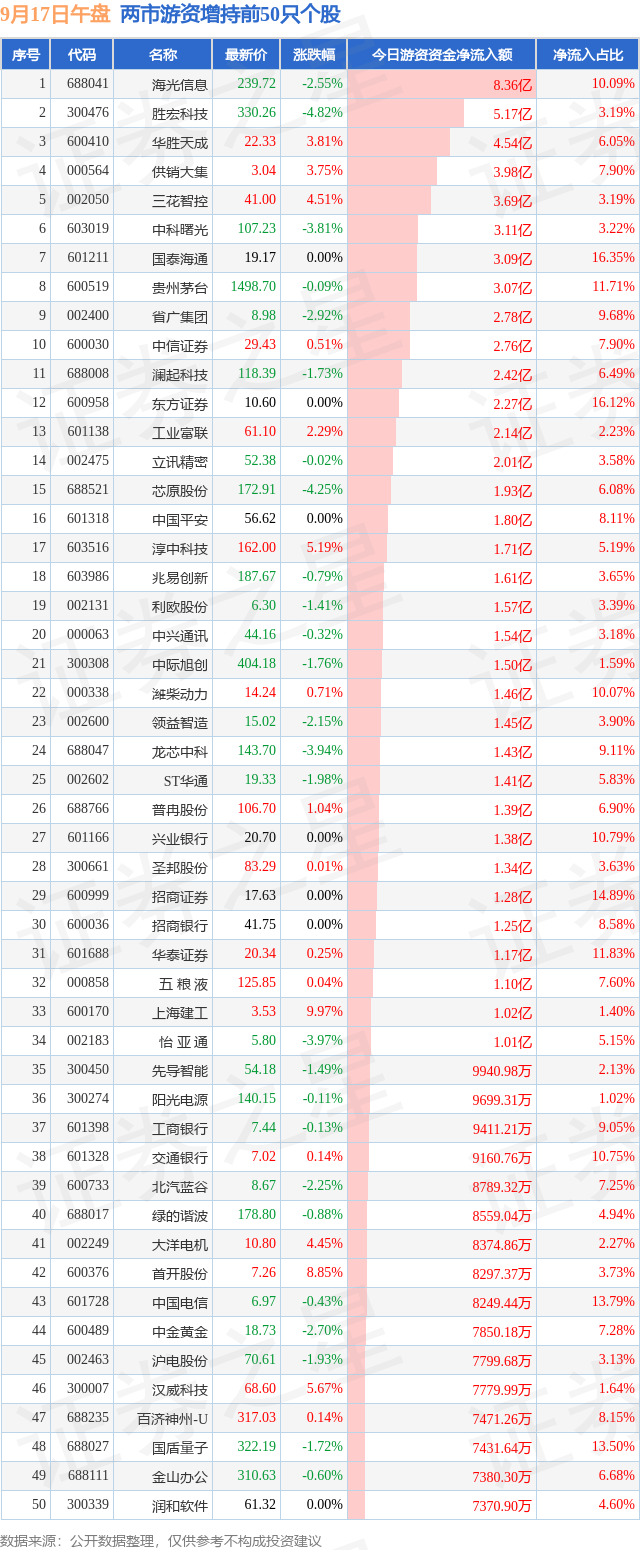Screen dimensions: 640x1550
Task: Select stock name 金山办公
Action: [x=180, y=1477]
